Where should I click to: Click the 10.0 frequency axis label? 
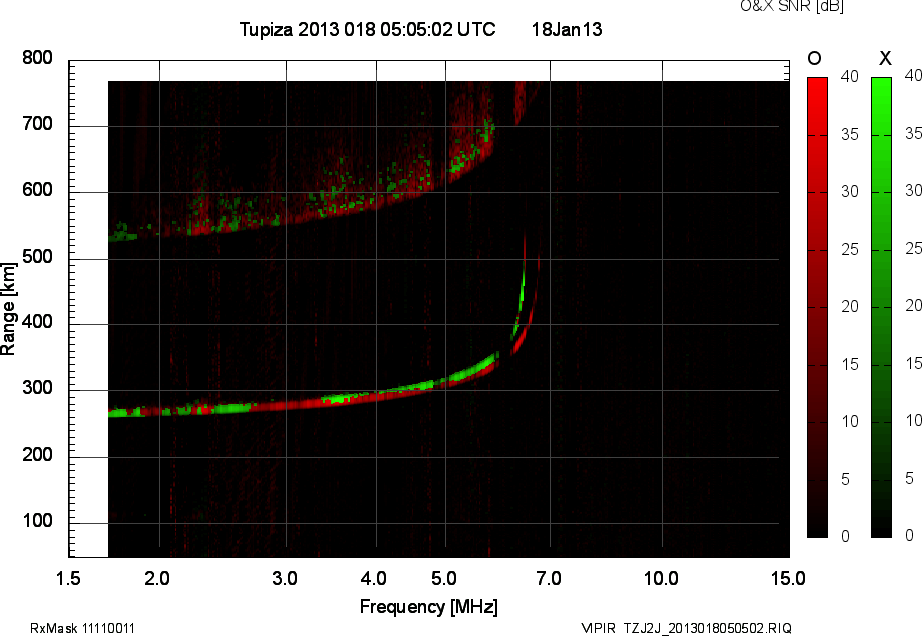tap(662, 579)
